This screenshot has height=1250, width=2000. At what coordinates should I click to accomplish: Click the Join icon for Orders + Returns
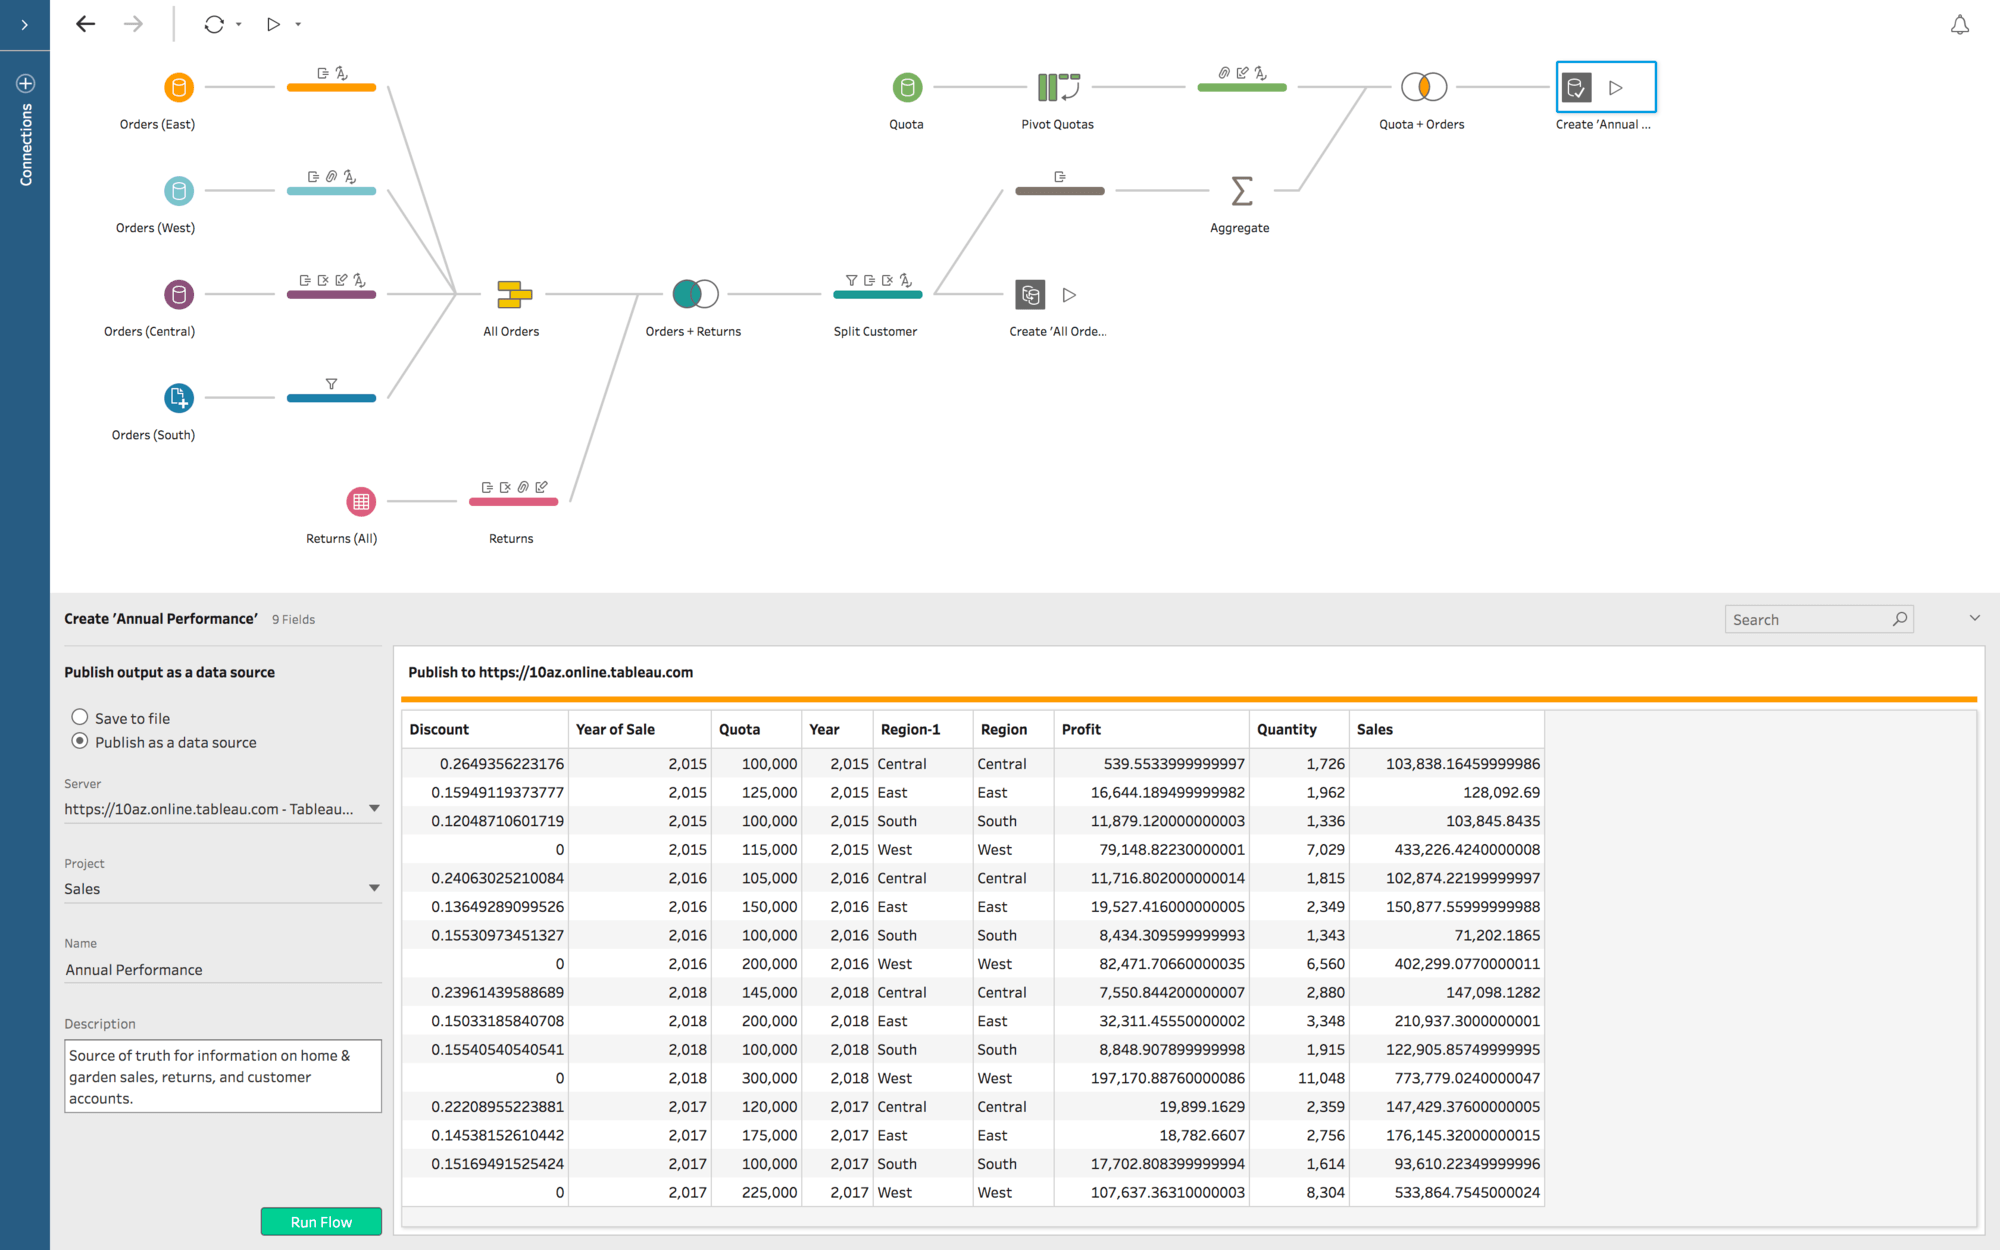(695, 292)
